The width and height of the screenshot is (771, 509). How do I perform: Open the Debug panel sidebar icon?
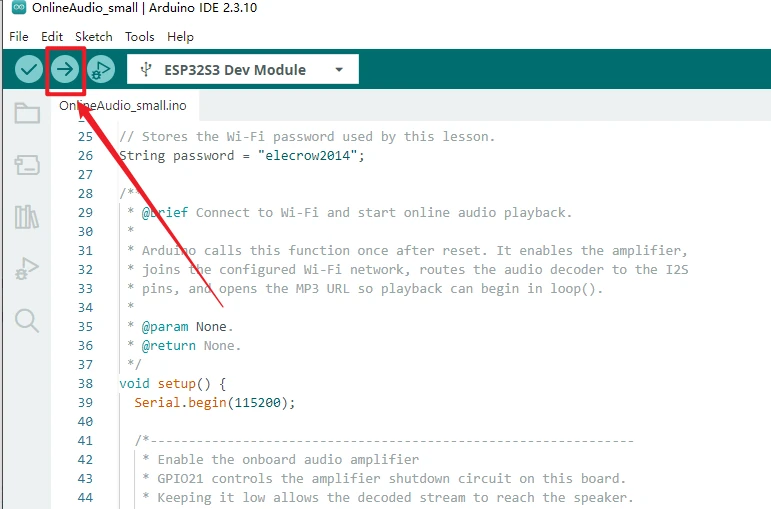(27, 269)
